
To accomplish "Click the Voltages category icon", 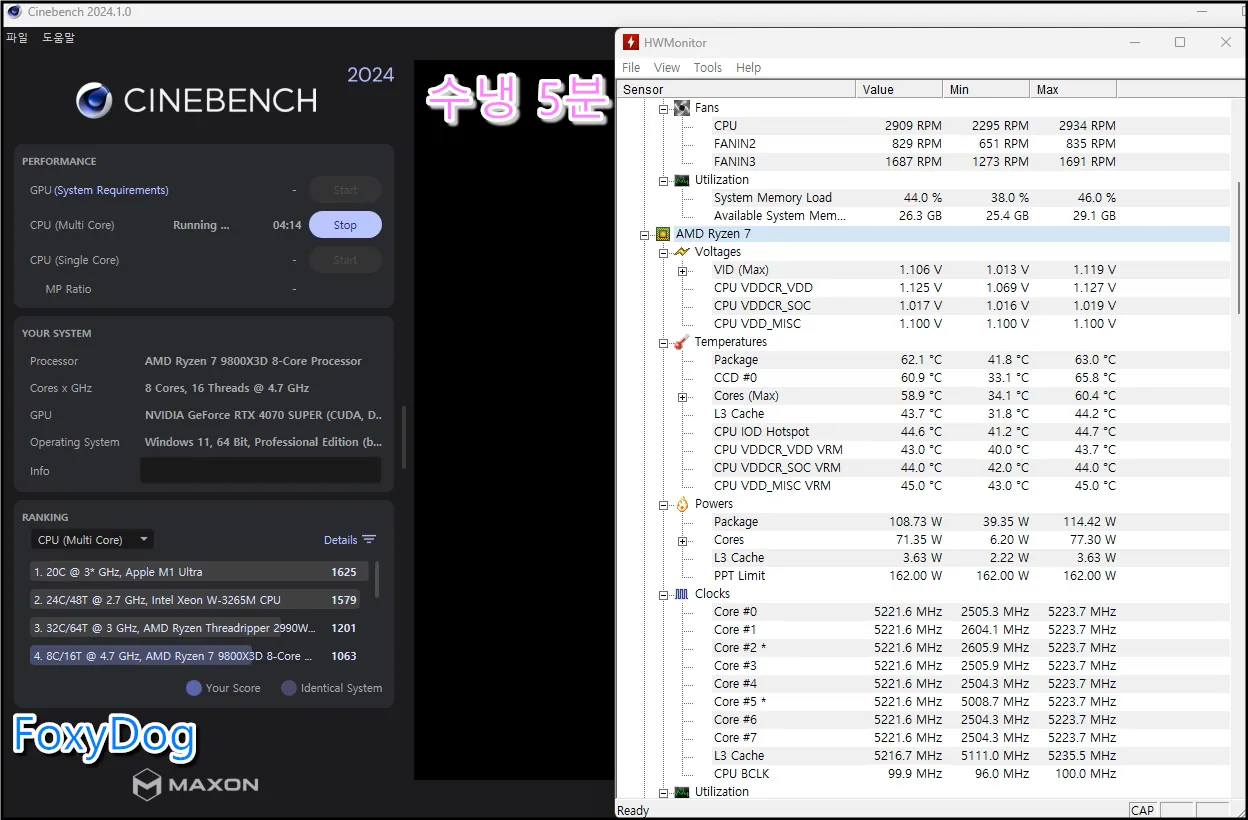I will pyautogui.click(x=682, y=252).
